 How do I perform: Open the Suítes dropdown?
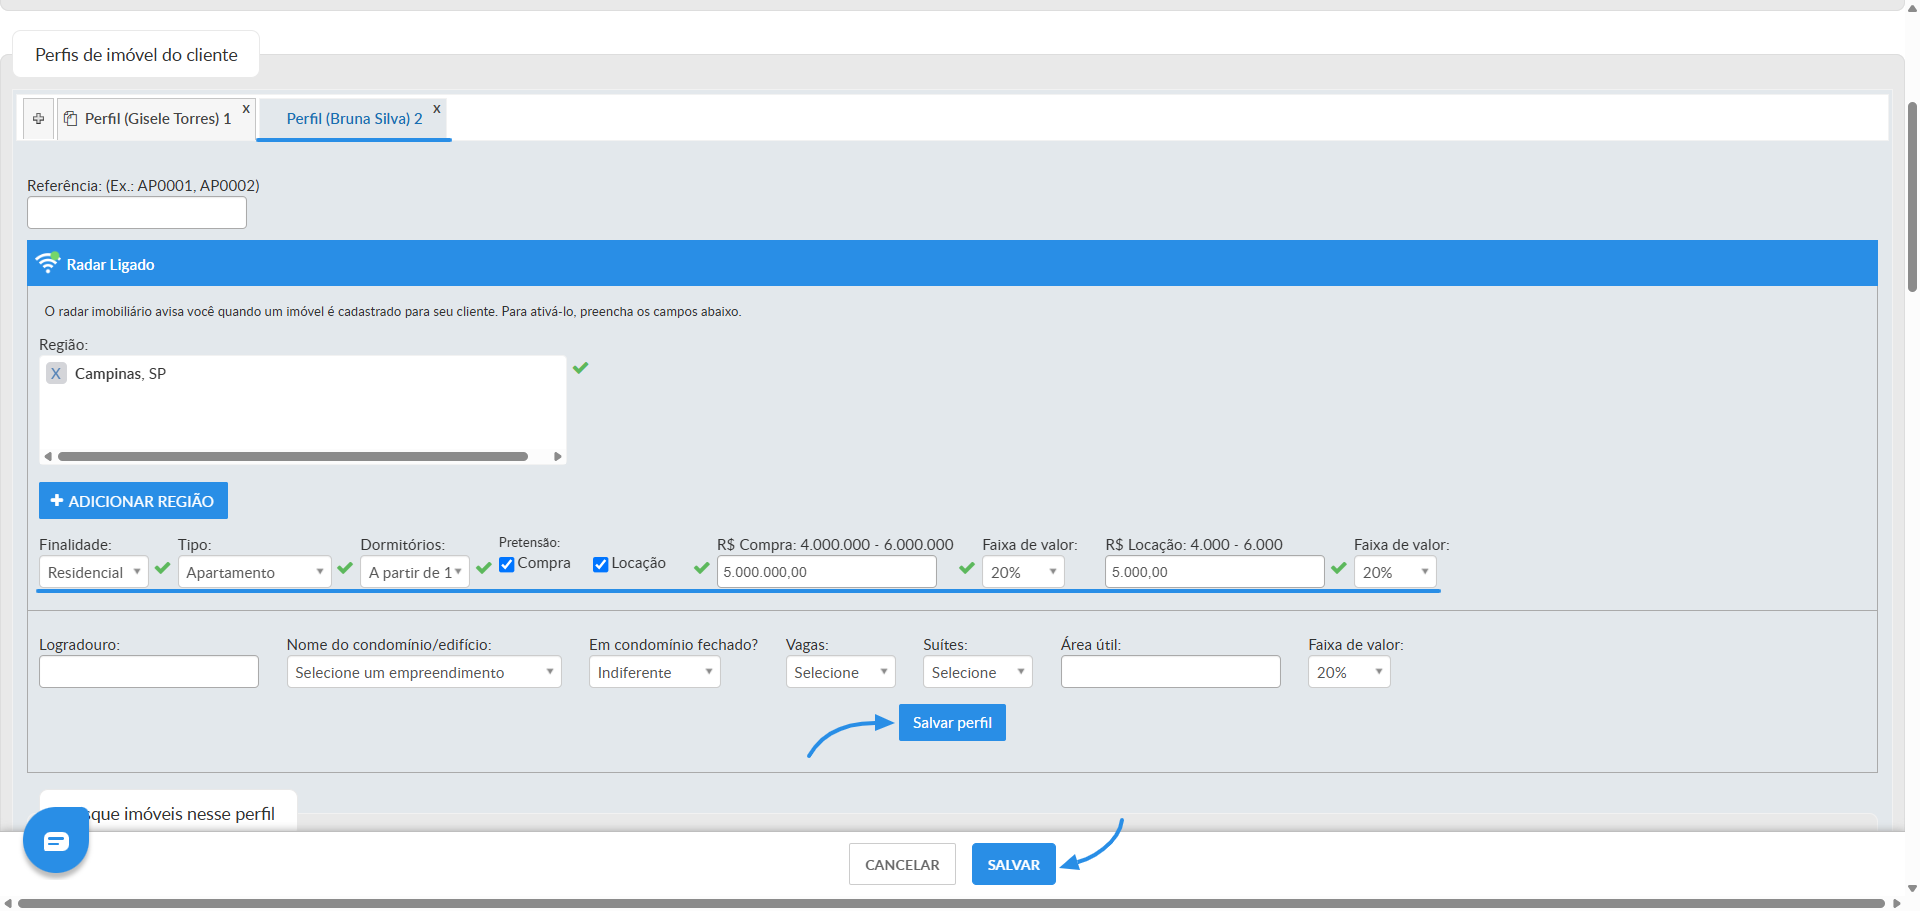[978, 672]
